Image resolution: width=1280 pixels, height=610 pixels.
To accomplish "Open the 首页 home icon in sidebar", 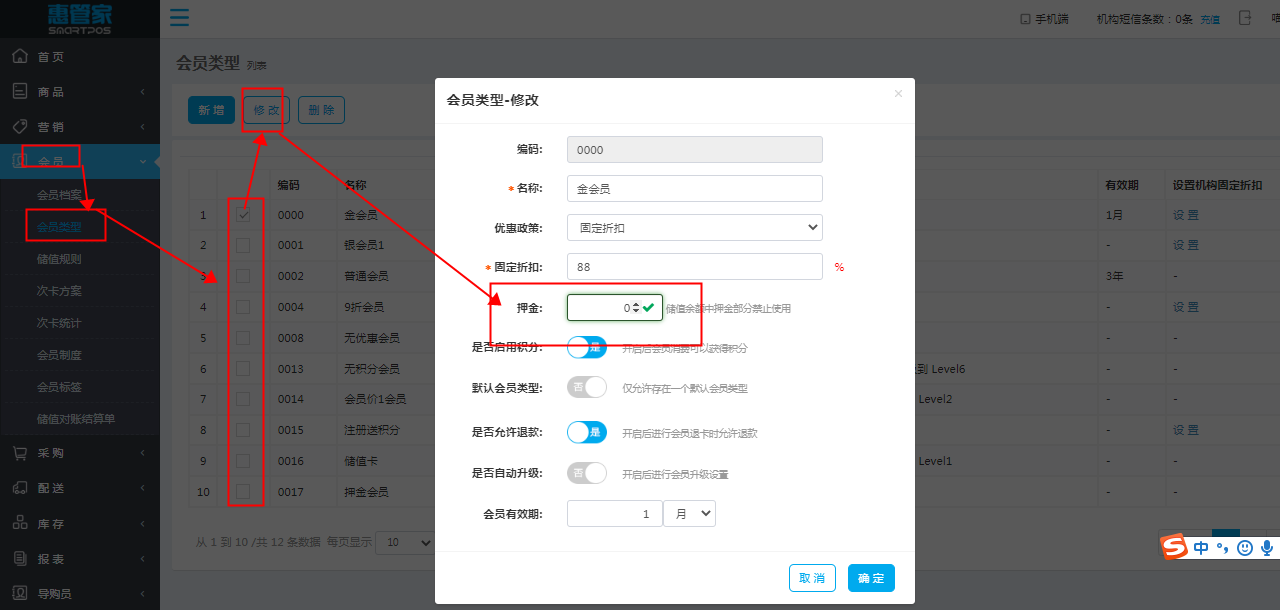I will (x=20, y=57).
